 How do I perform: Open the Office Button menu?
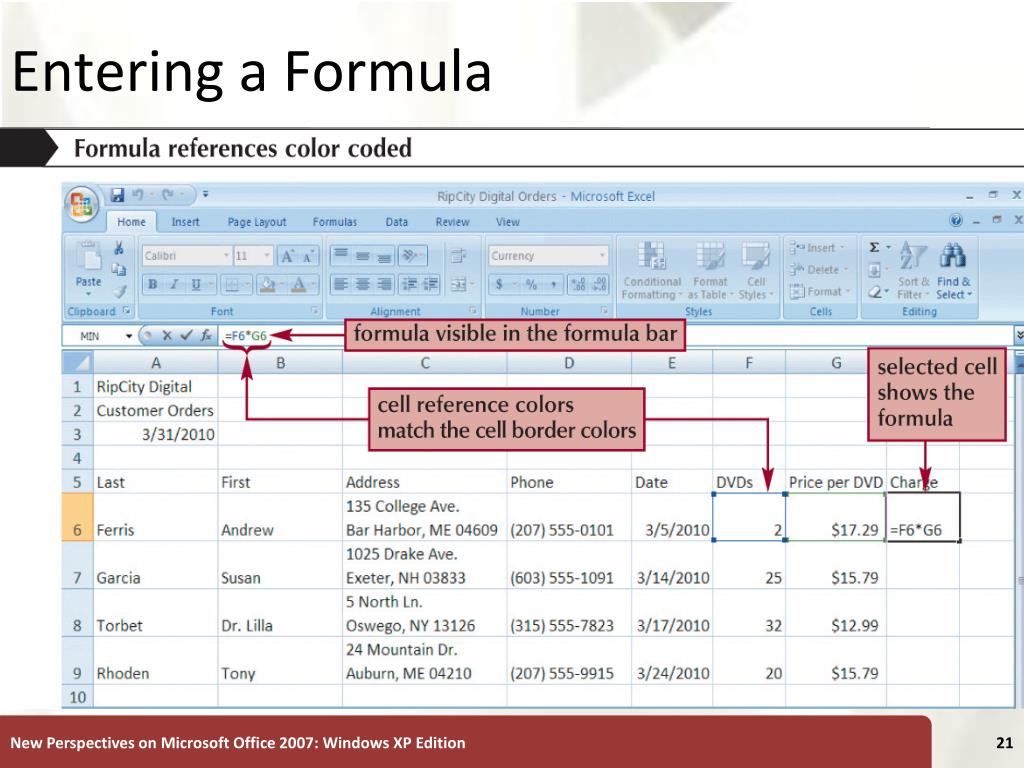pyautogui.click(x=81, y=204)
